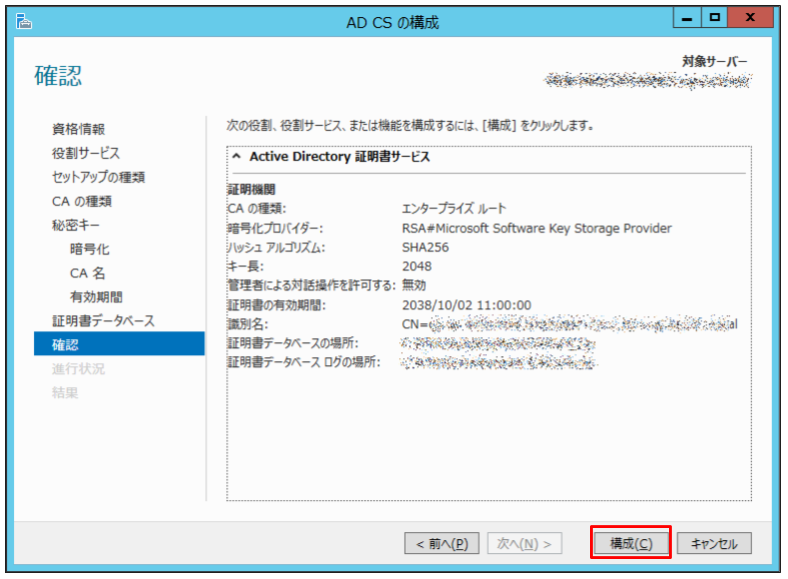Click the ハッシュ アルゴリズム: label
Viewport: 788px width, 579px height.
[276, 248]
